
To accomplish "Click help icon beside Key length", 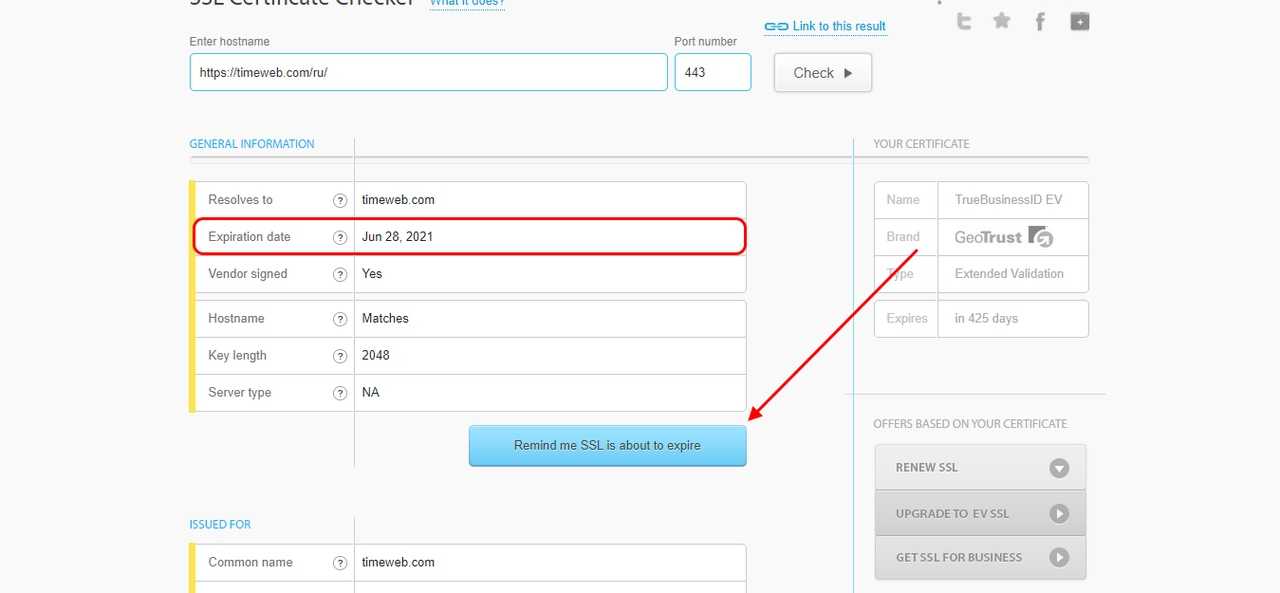I will [340, 356].
